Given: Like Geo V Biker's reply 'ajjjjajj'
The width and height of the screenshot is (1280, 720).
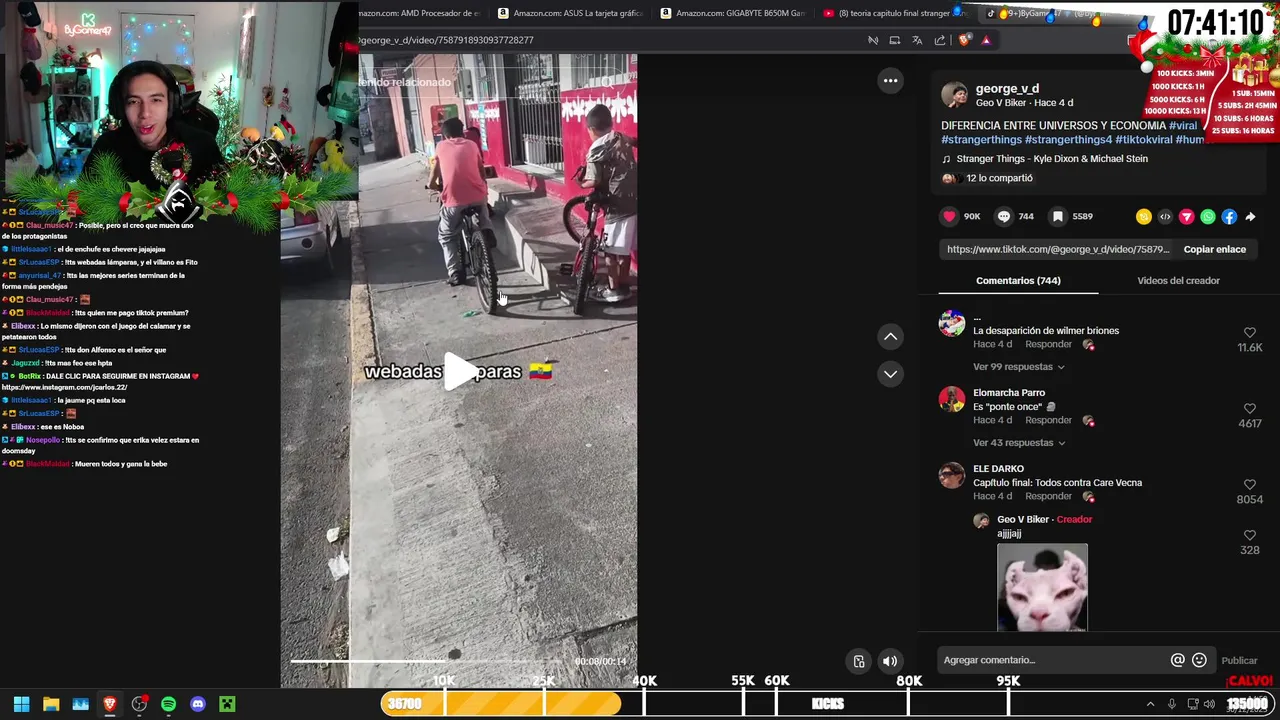Looking at the screenshot, I should 1249,535.
